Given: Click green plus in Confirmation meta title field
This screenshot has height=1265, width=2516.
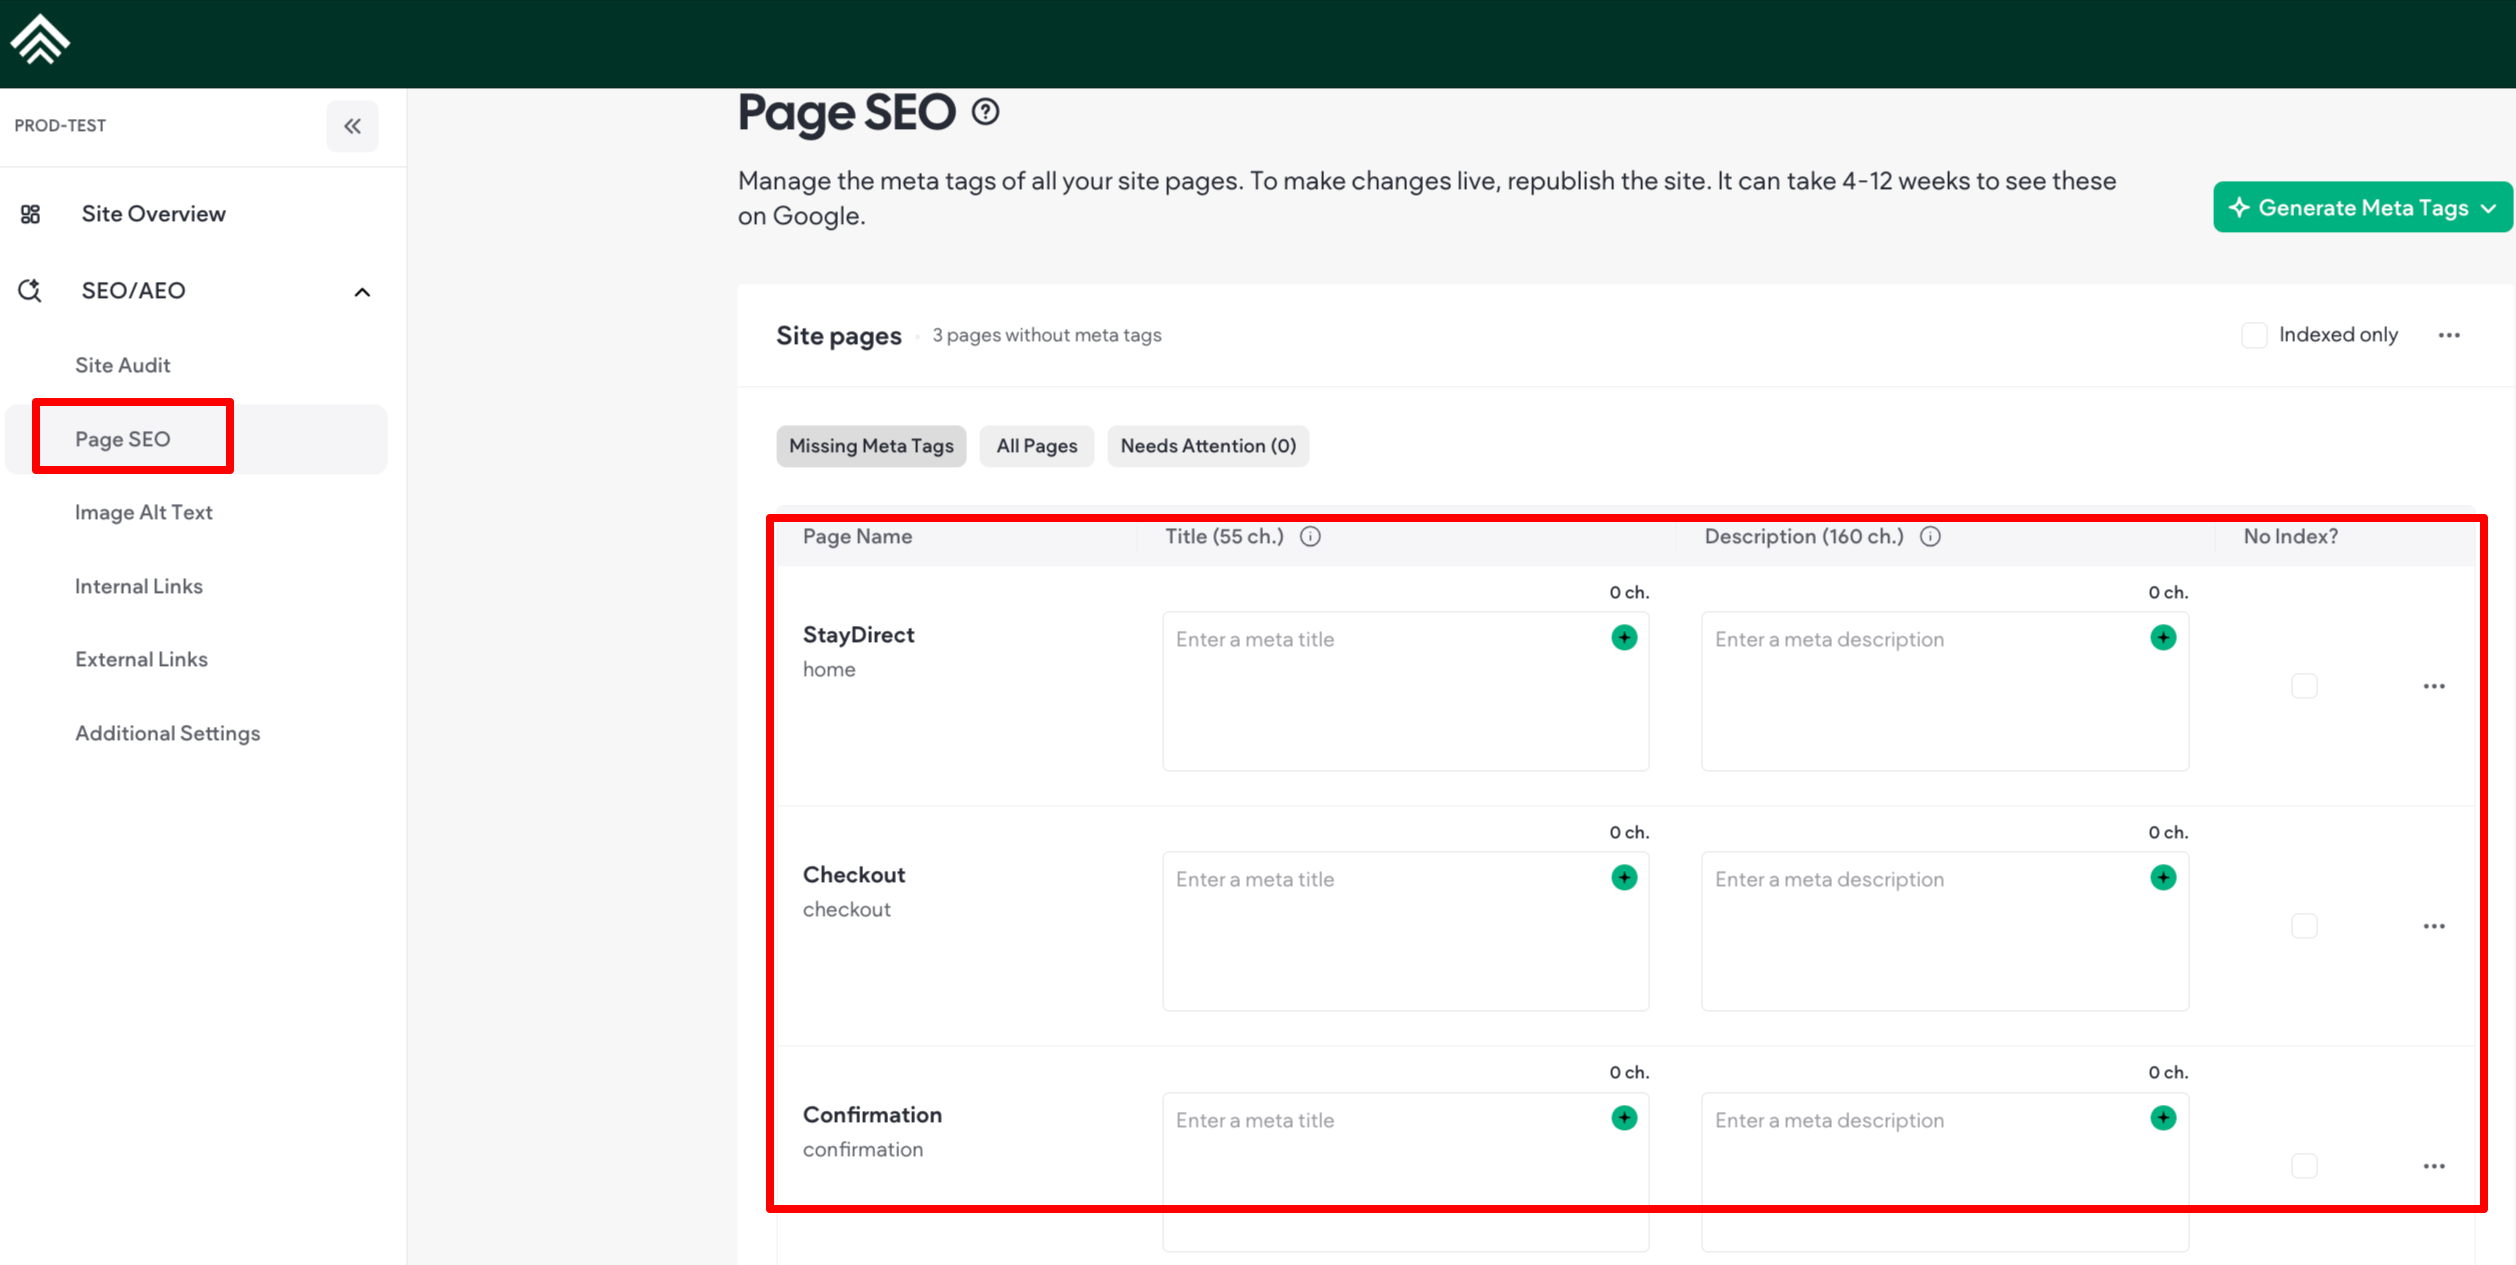Looking at the screenshot, I should click(x=1624, y=1118).
